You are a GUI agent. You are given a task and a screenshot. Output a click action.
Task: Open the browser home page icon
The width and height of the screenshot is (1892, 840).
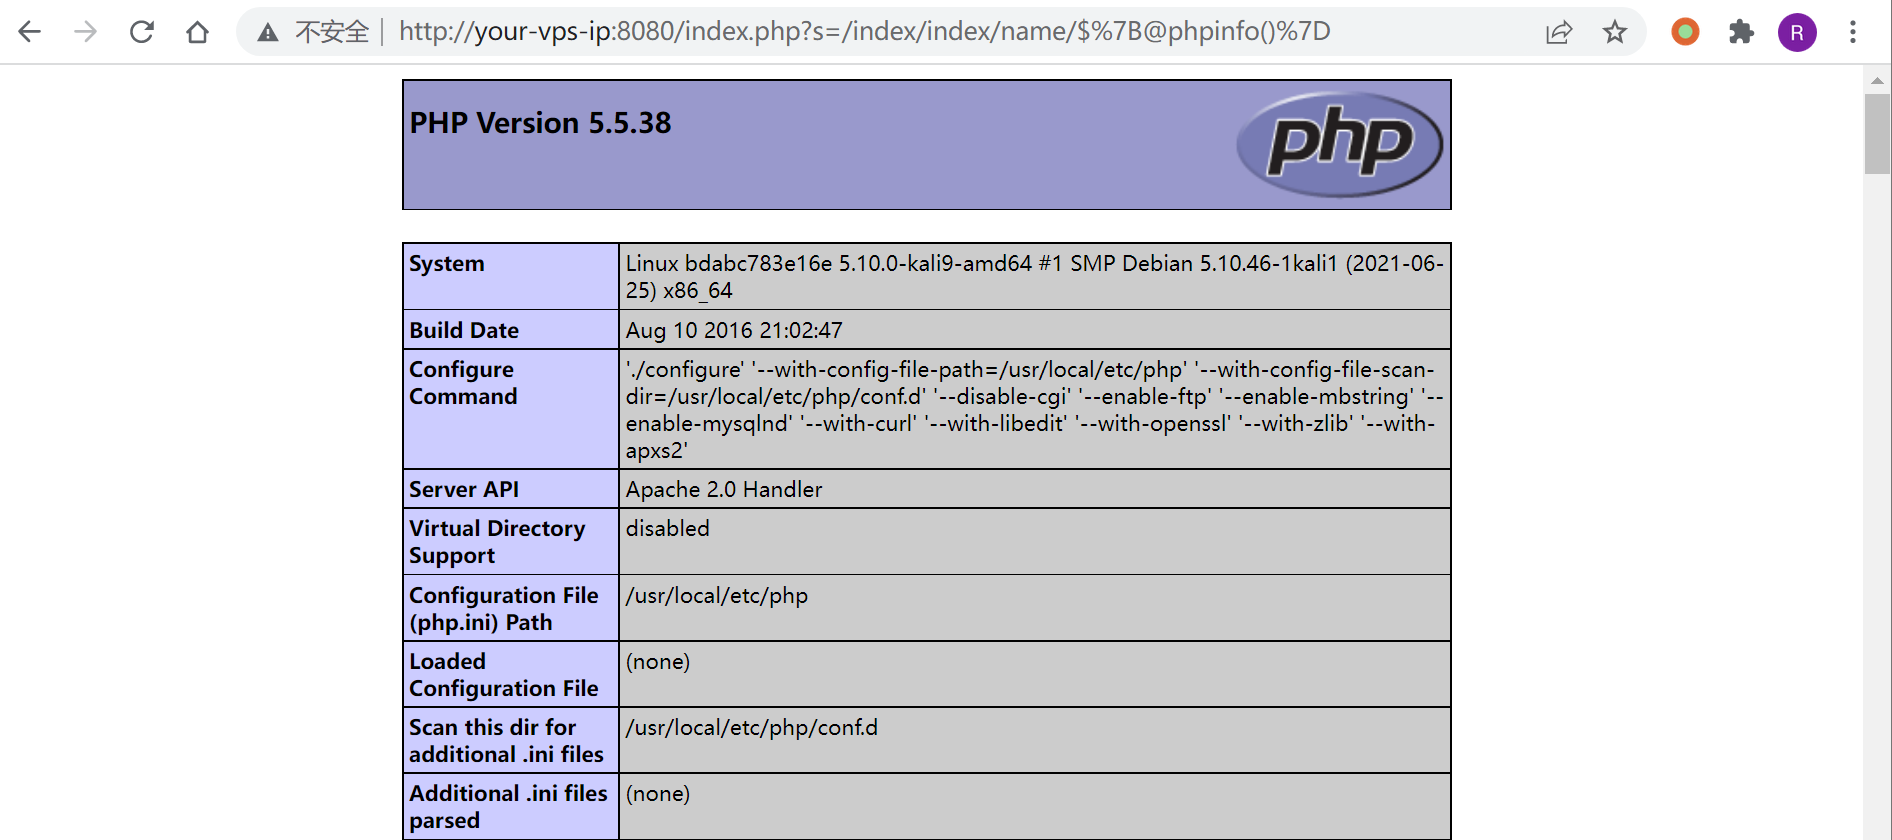click(x=198, y=32)
